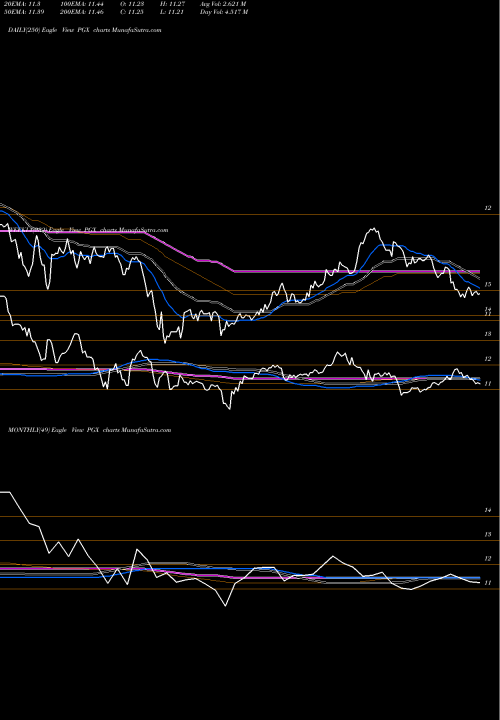Viewport: 500px width, 720px height.
Task: Click the 'Day Vol' reading
Action: pos(224,12)
